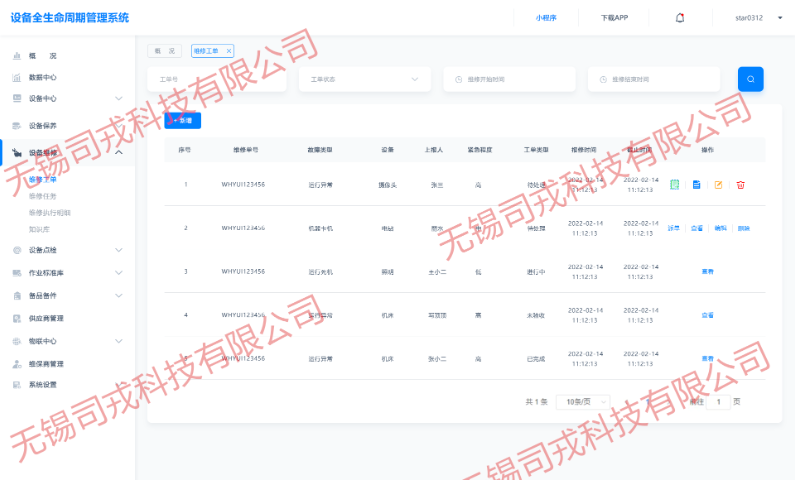Switch to the 概况 tab
Viewport: 795px width, 480px height.
pyautogui.click(x=165, y=51)
